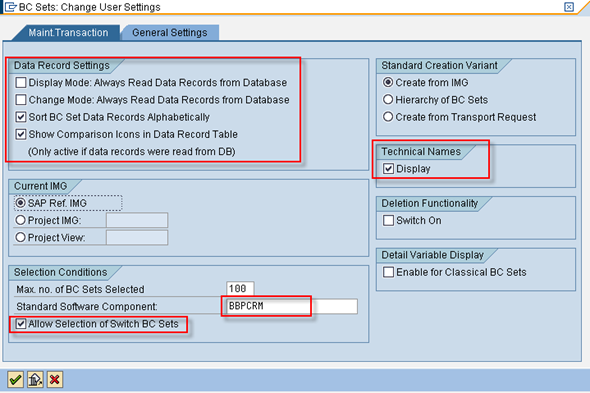590x393 pixels.
Task: Uncheck Sort BC Set Data Records Alphabetically
Action: pyautogui.click(x=21, y=117)
